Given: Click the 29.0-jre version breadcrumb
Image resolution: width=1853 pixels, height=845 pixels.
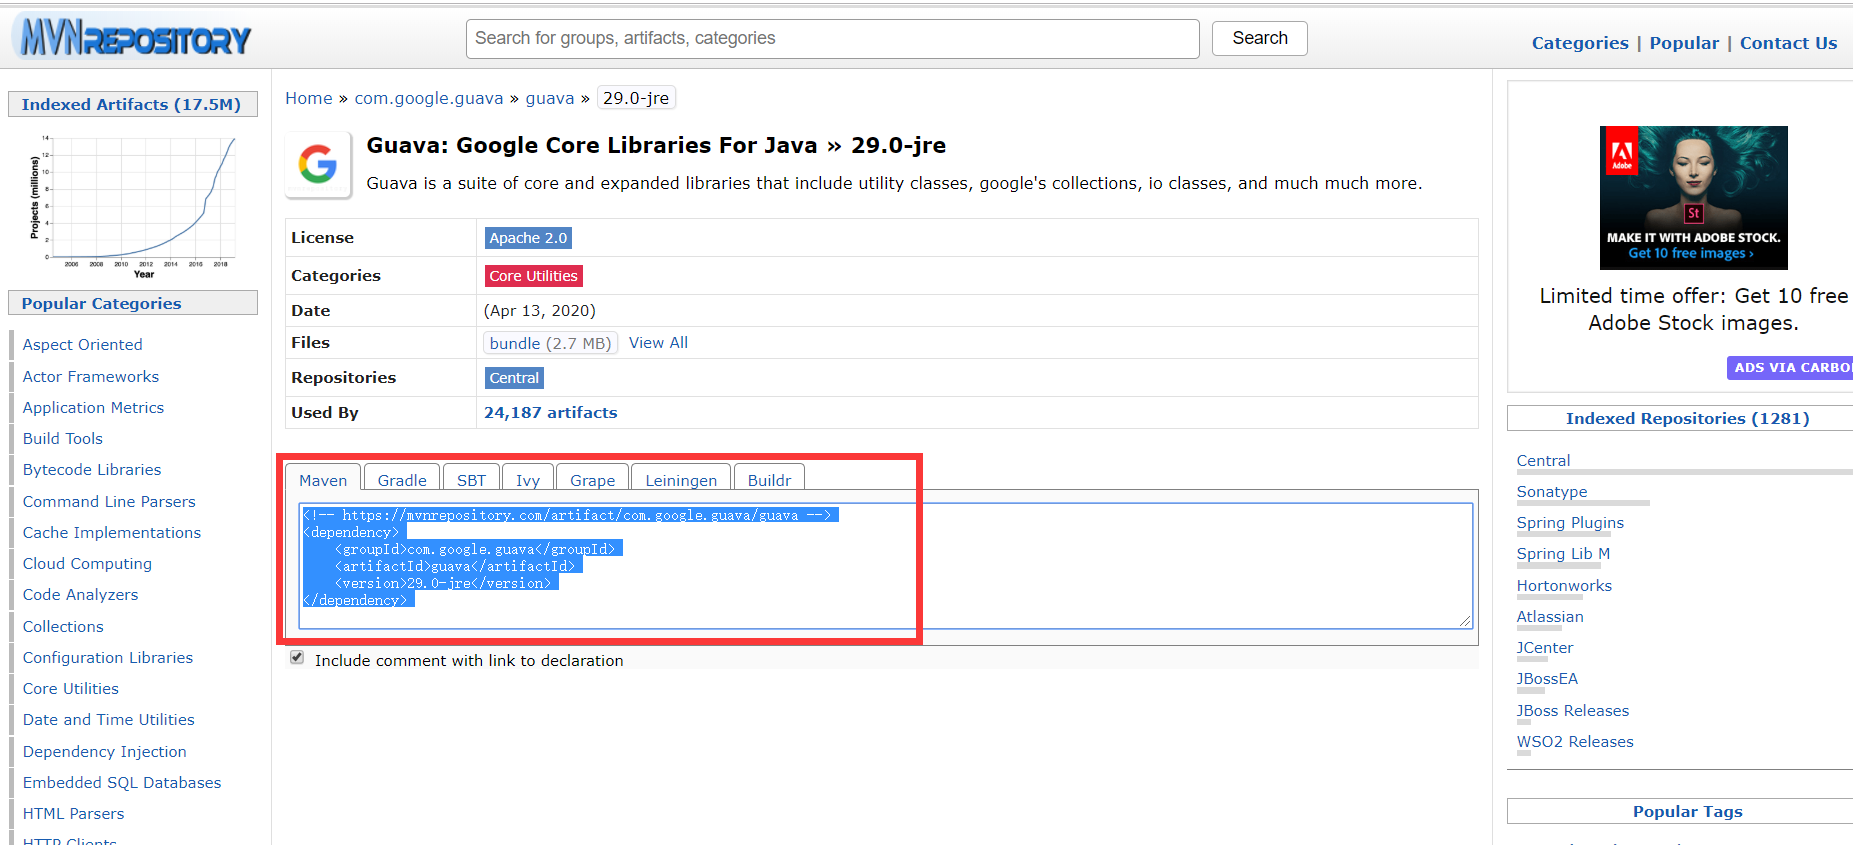Looking at the screenshot, I should click(636, 98).
